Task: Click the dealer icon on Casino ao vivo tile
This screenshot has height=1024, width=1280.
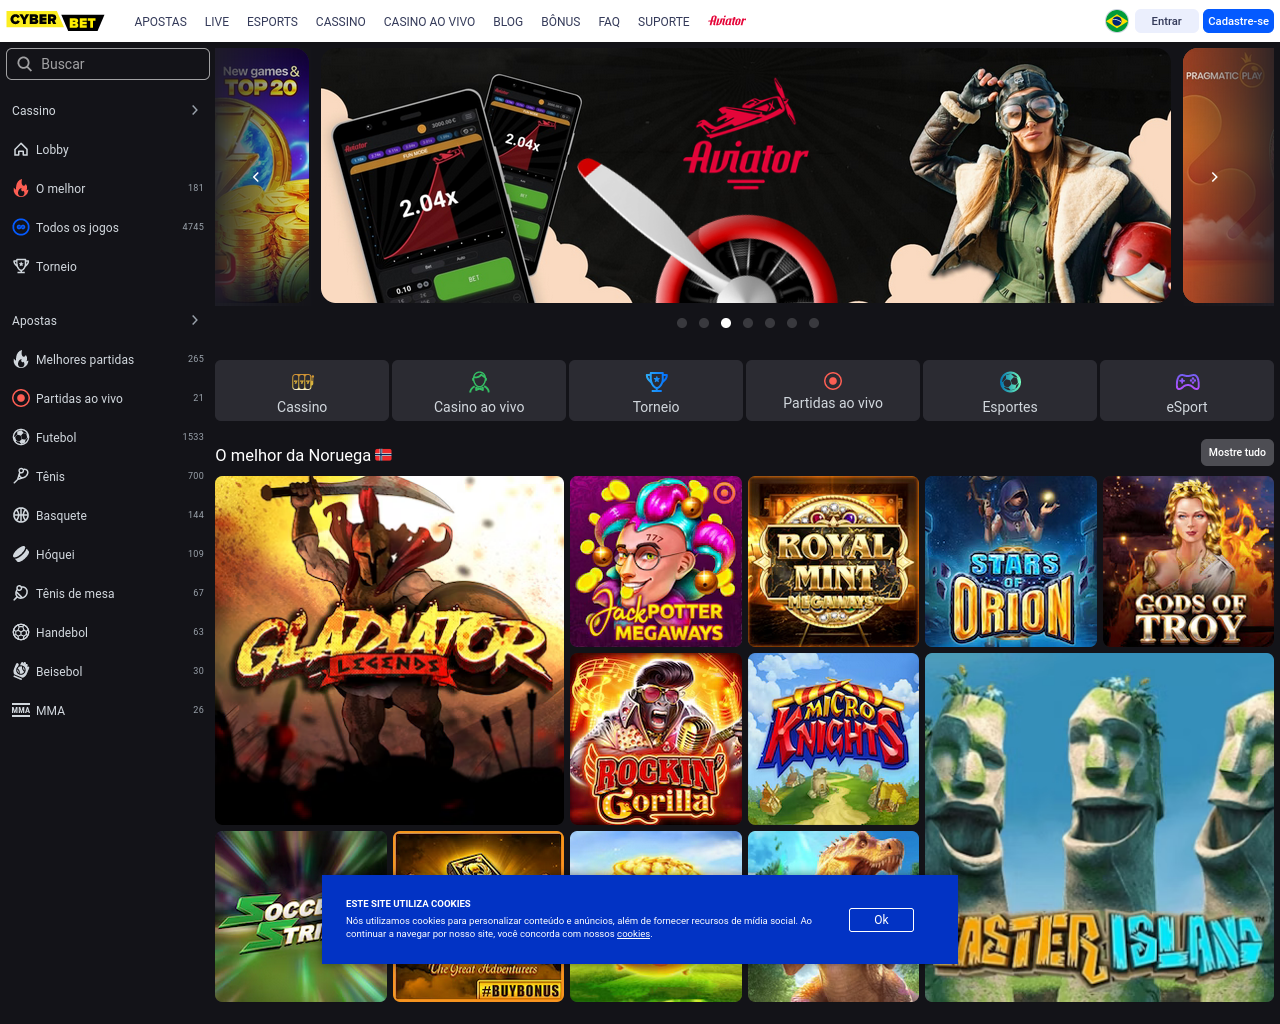Action: pyautogui.click(x=479, y=382)
